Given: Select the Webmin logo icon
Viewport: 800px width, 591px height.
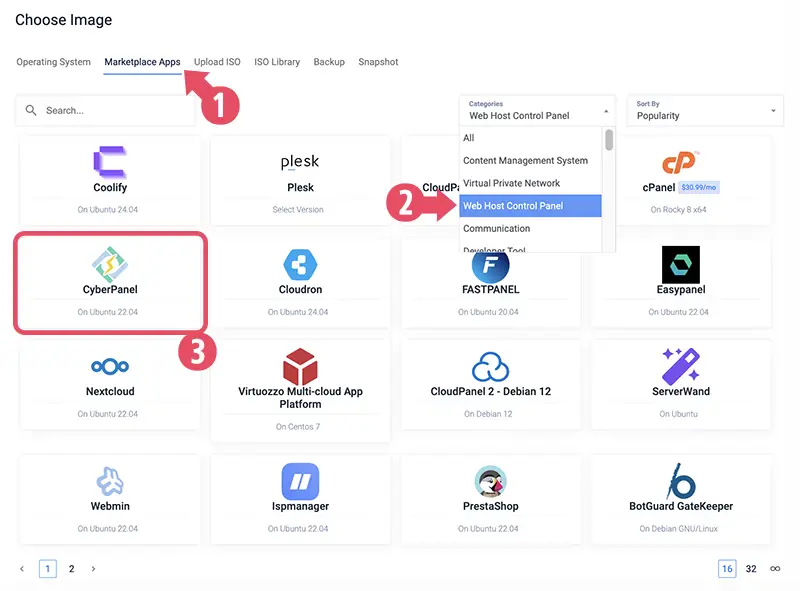Looking at the screenshot, I should [110, 481].
